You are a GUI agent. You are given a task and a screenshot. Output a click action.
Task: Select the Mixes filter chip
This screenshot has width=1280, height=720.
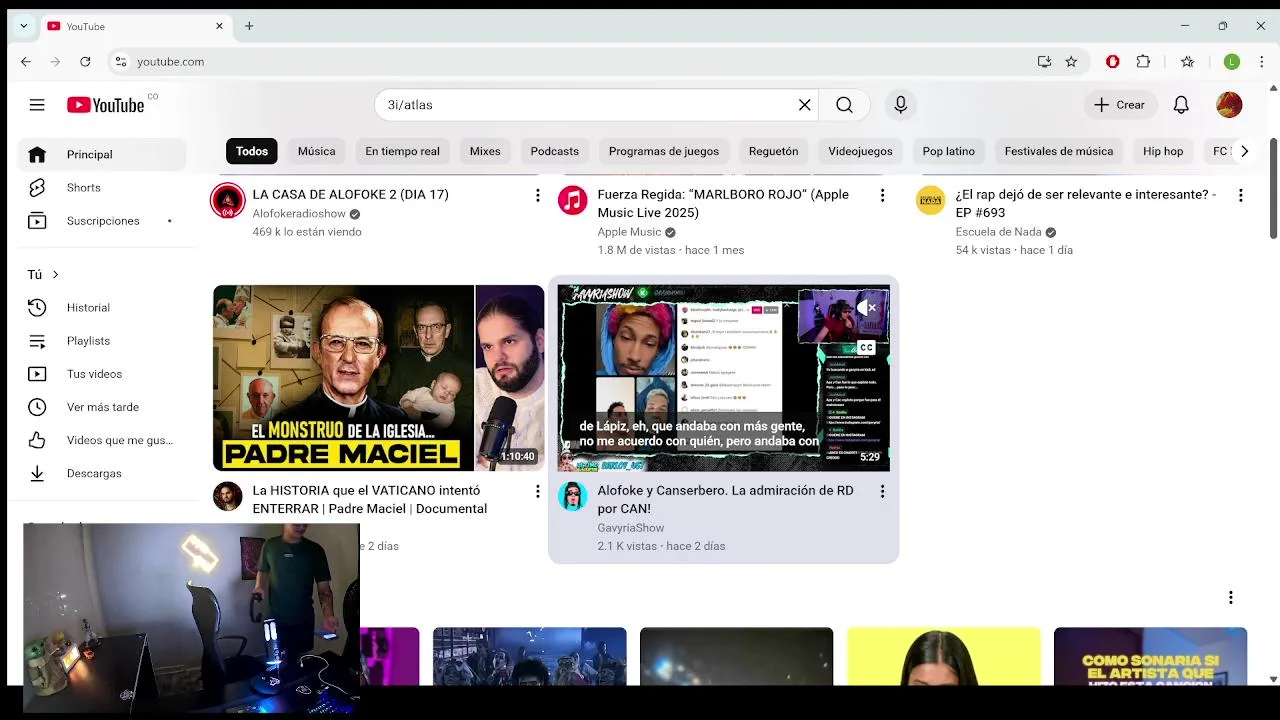click(x=485, y=151)
